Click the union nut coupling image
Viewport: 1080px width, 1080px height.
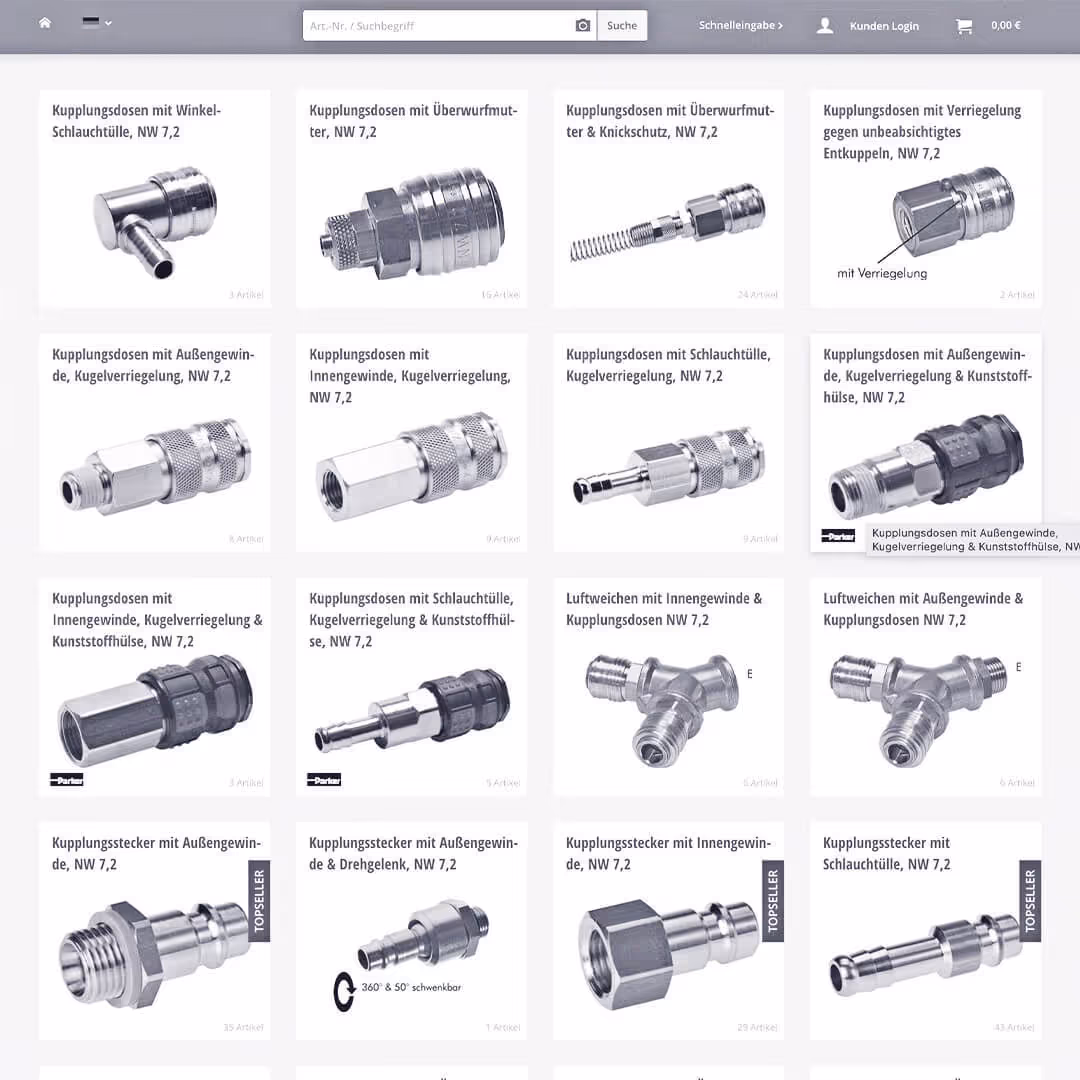click(413, 222)
